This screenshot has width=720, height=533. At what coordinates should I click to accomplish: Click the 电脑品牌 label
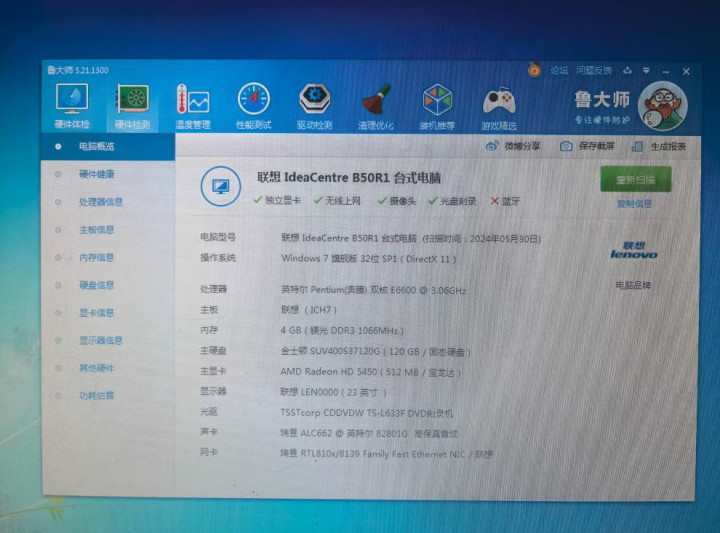(633, 285)
